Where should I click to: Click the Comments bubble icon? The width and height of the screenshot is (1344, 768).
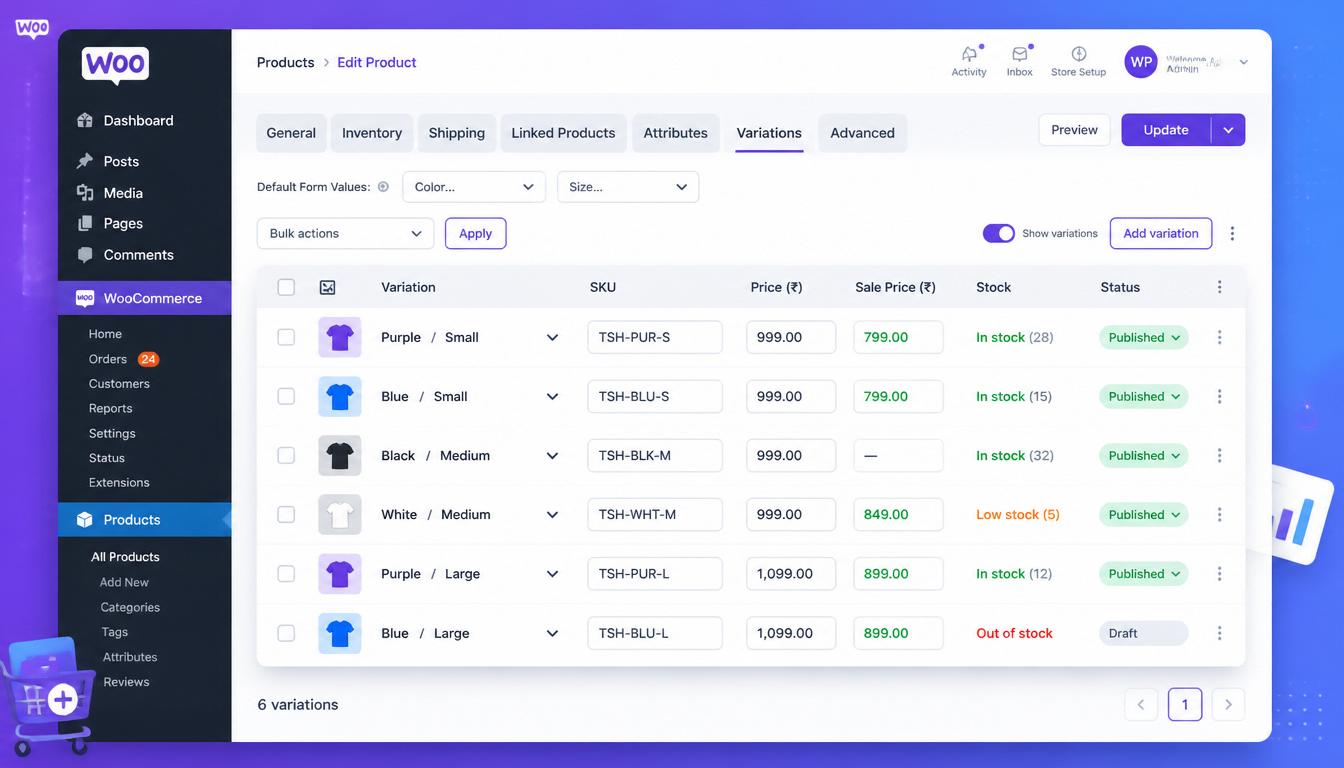click(x=85, y=255)
